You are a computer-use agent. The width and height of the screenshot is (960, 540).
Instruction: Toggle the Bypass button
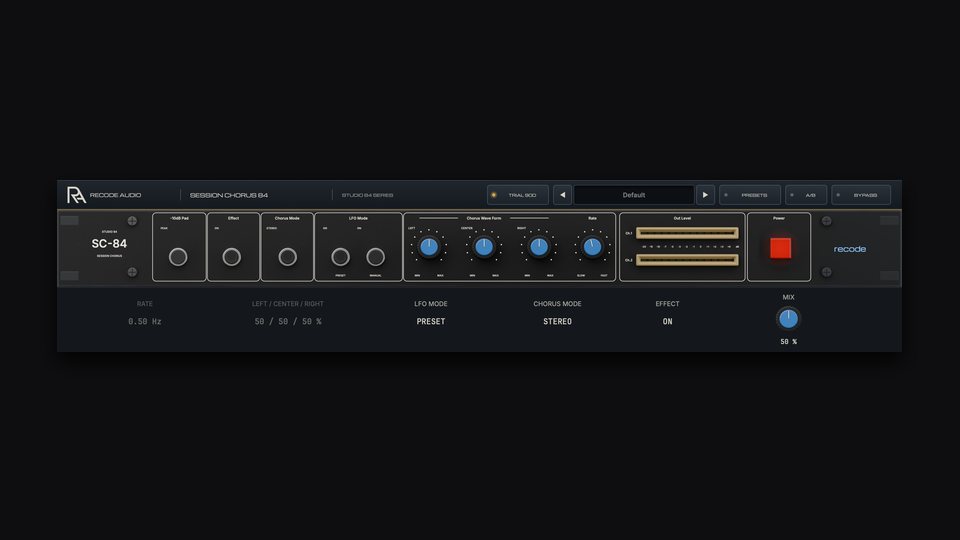861,195
